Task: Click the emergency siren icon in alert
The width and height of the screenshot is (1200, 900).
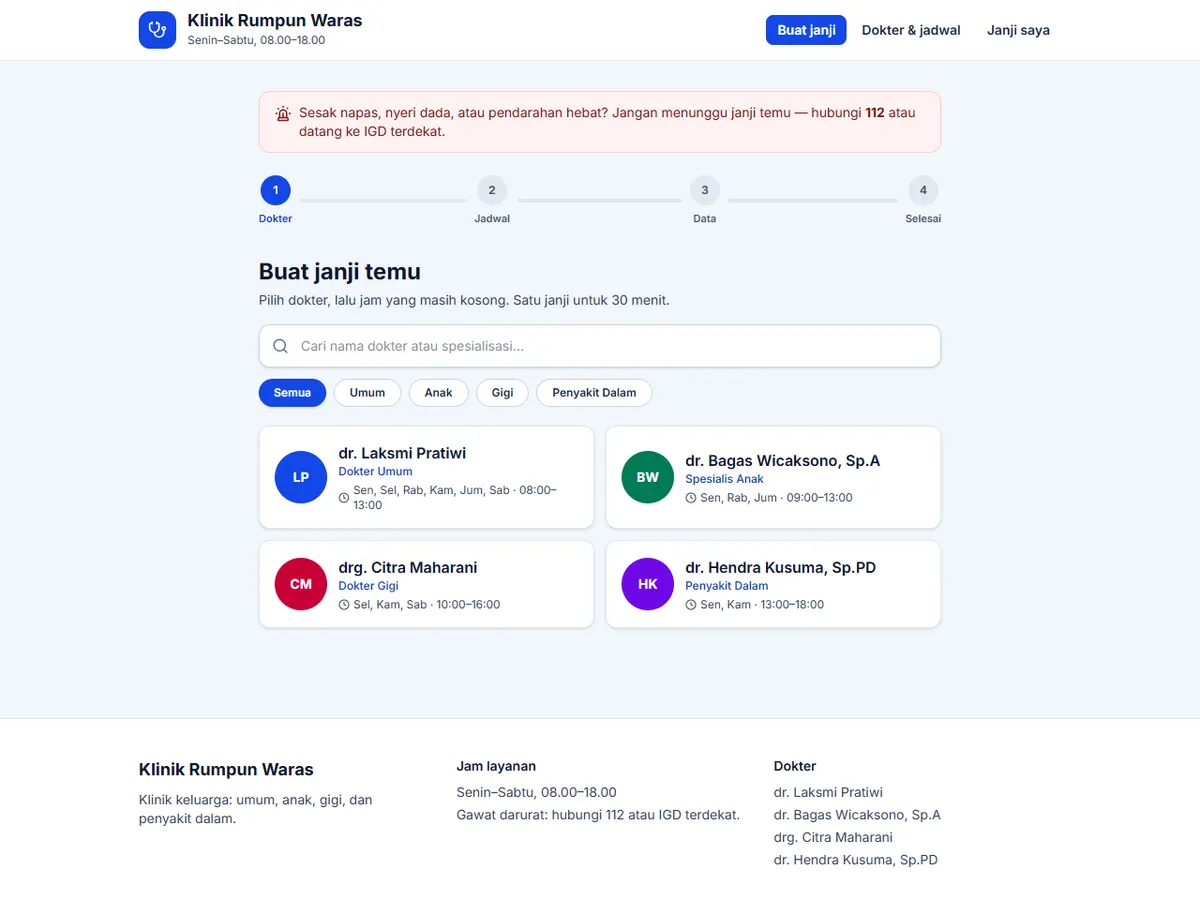Action: click(283, 114)
